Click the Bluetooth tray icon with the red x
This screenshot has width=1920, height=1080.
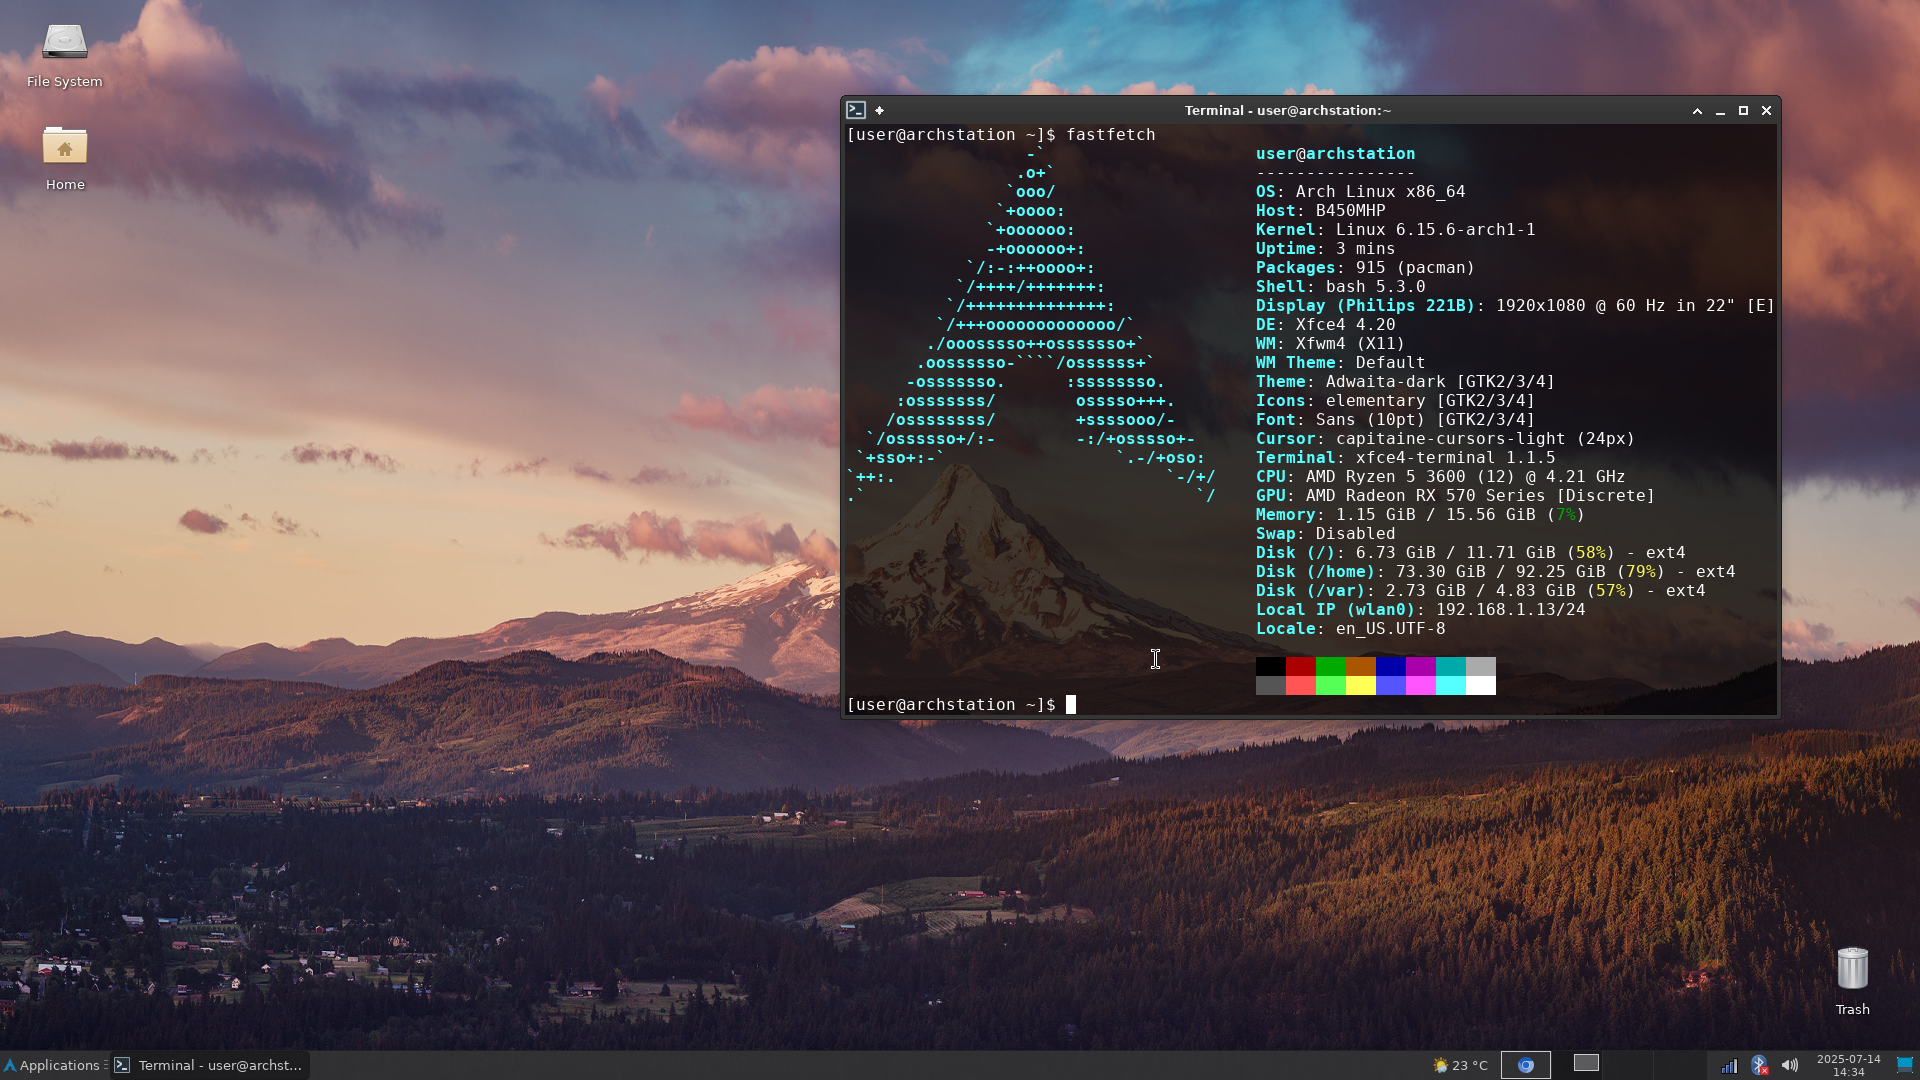tap(1759, 1065)
